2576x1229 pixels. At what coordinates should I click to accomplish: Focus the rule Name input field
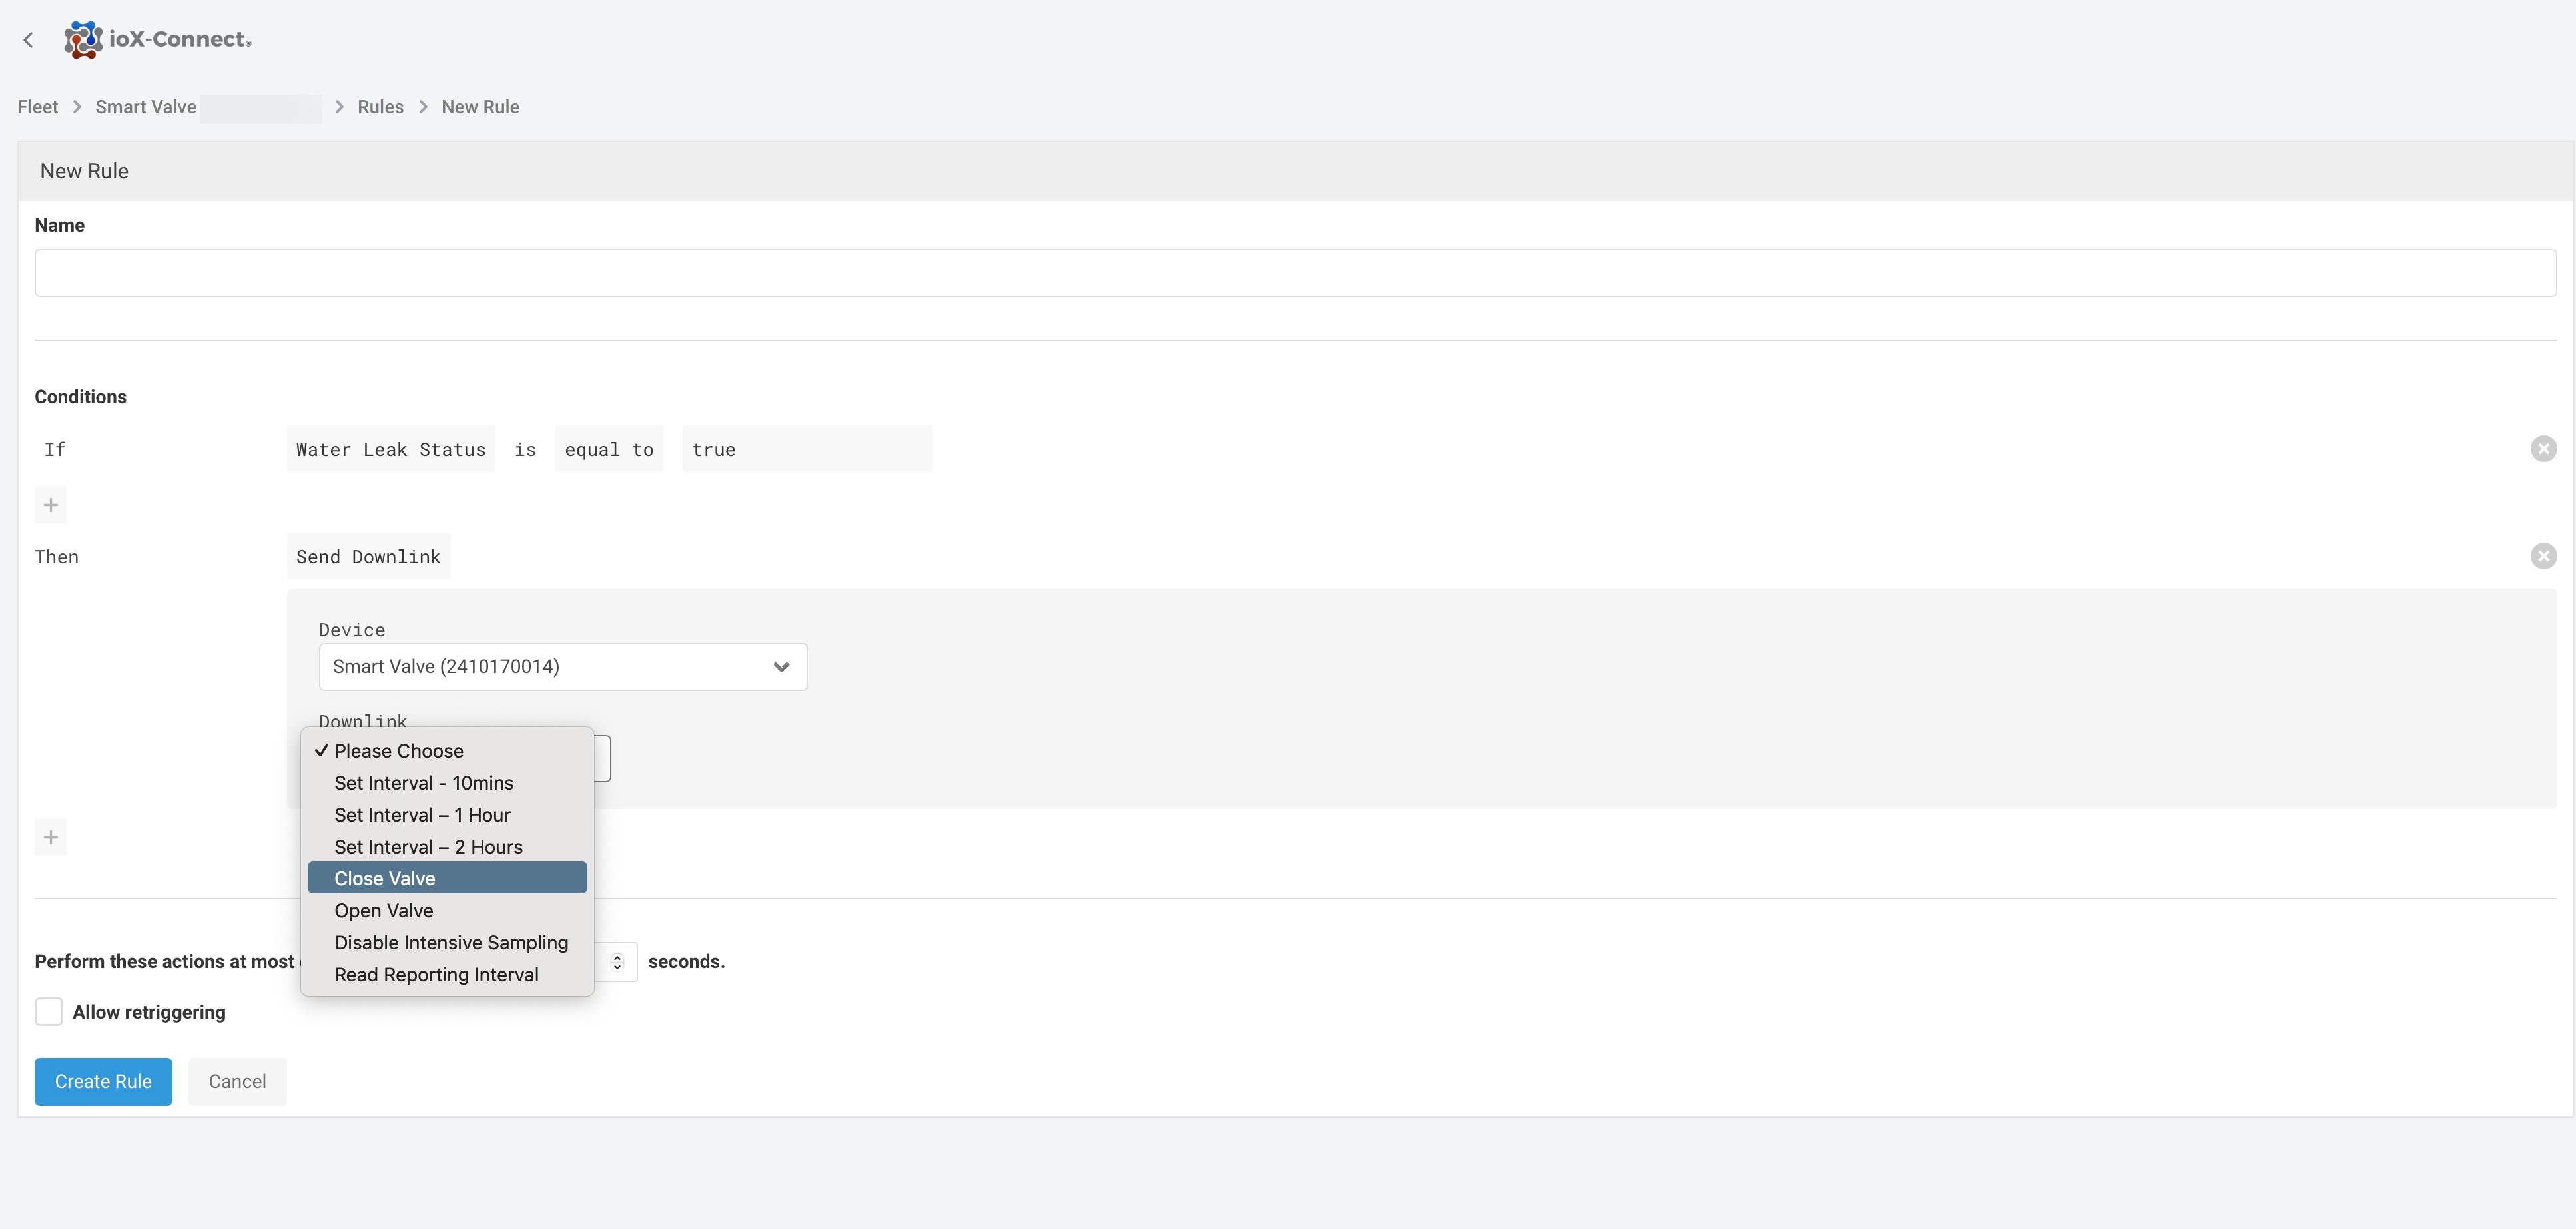[x=1295, y=273]
